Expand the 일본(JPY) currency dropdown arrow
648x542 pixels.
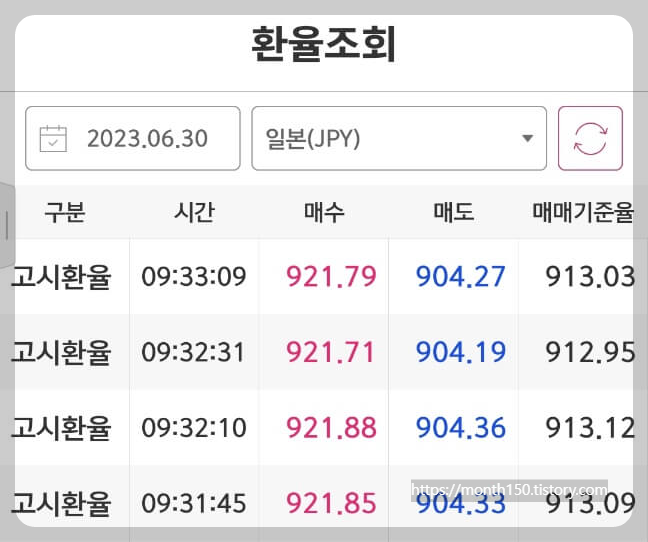coord(527,138)
